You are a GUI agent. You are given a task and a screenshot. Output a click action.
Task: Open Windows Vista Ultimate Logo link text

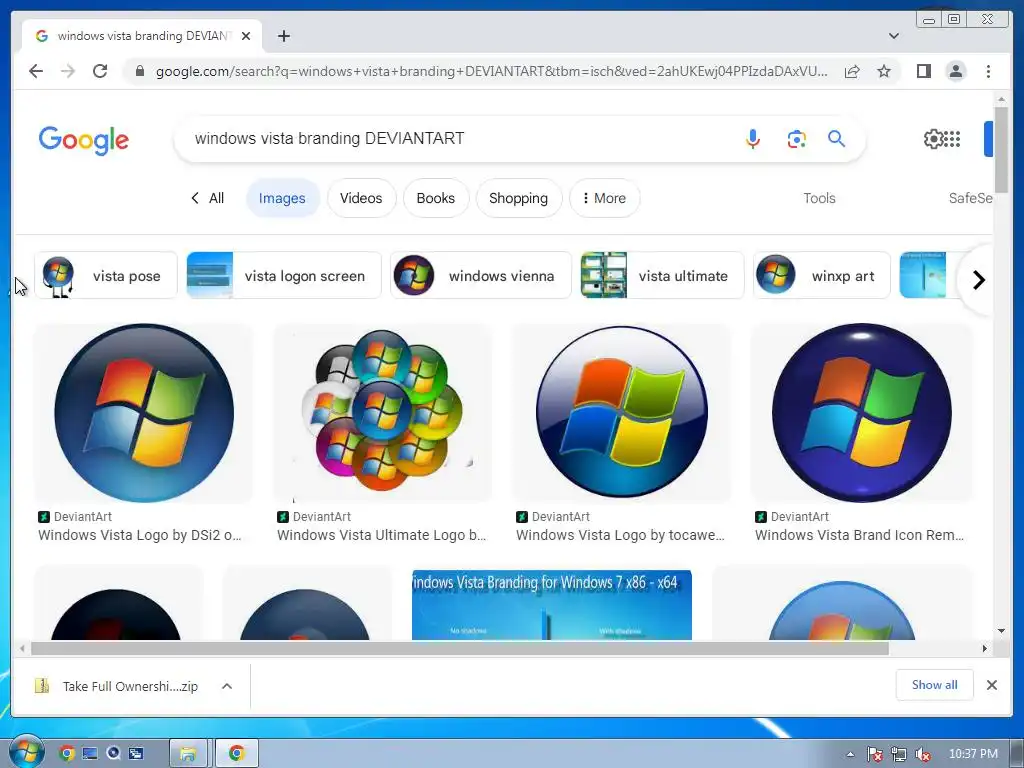coord(381,536)
